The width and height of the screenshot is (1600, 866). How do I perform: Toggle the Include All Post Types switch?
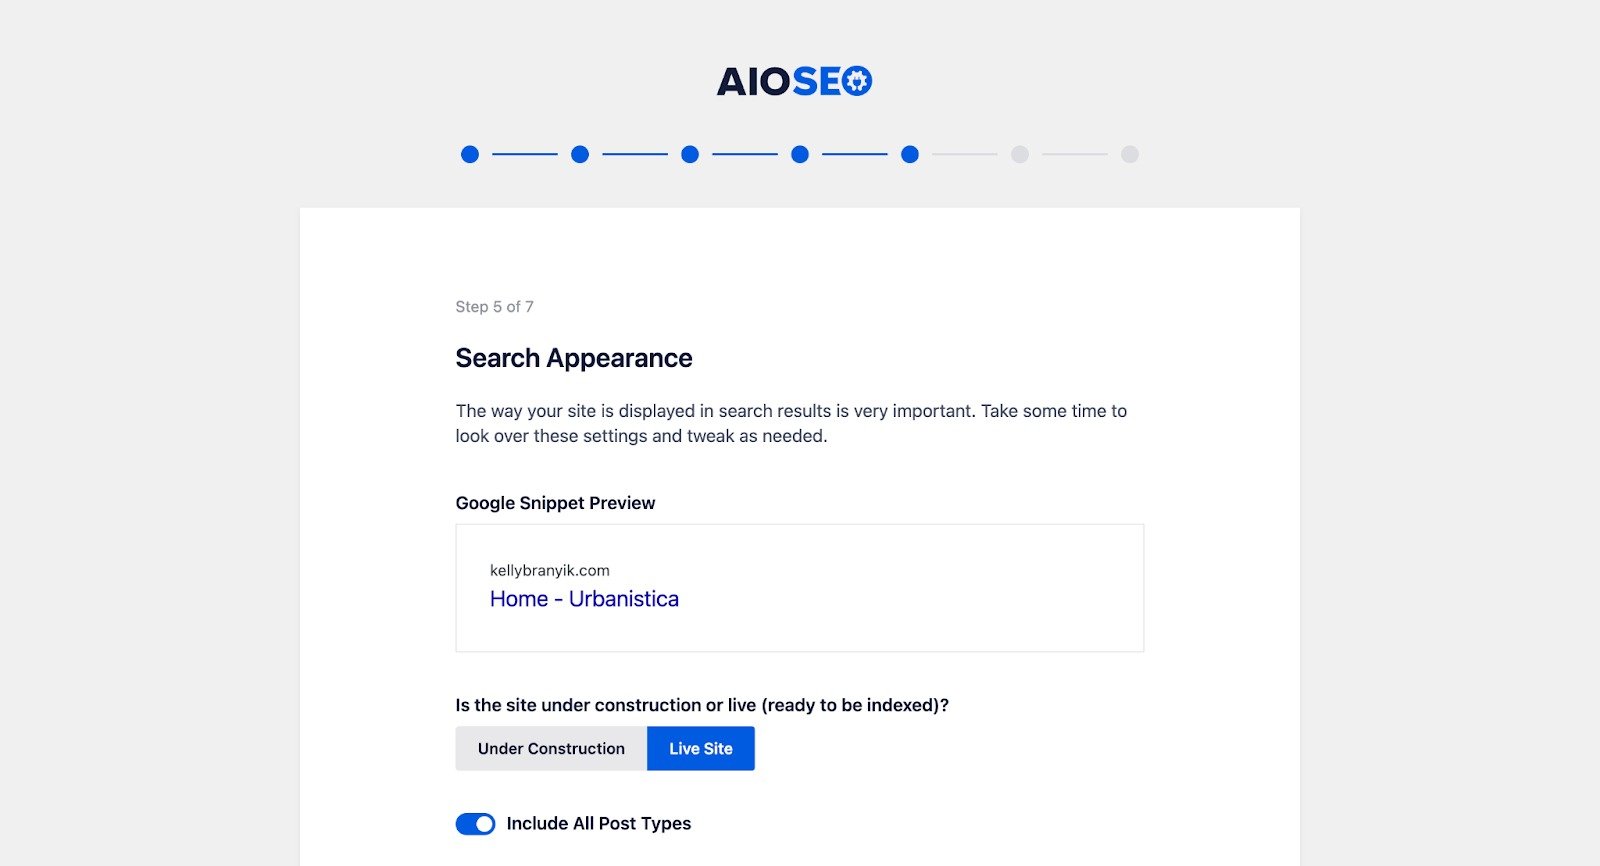[x=475, y=824]
